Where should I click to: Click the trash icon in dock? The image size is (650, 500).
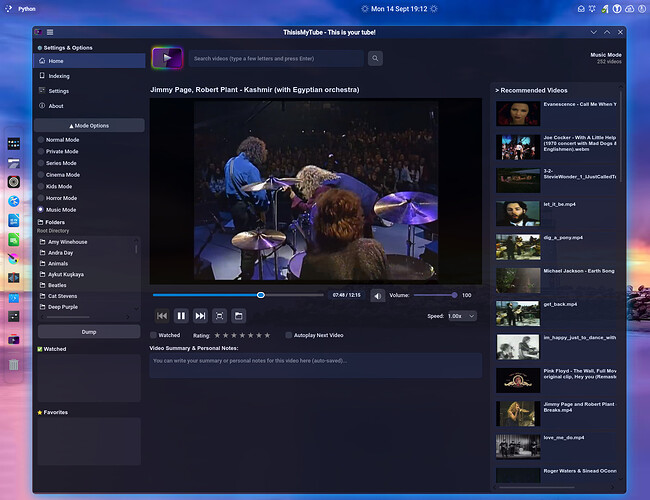pyautogui.click(x=14, y=364)
